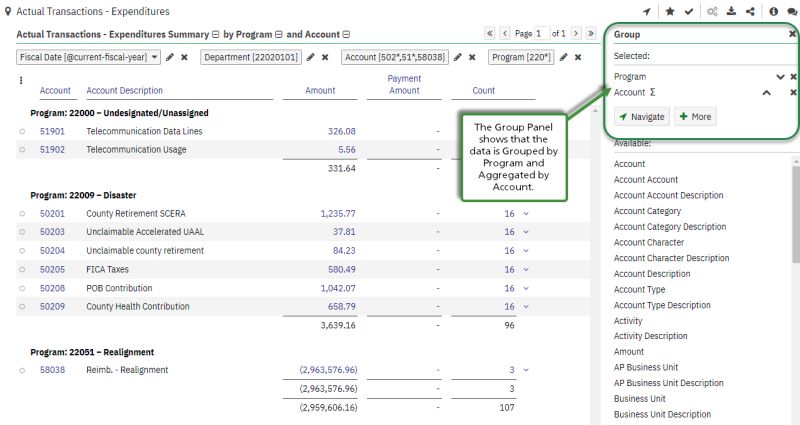This screenshot has width=800, height=425.
Task: Click the Available list scrollbar
Action: (796, 214)
